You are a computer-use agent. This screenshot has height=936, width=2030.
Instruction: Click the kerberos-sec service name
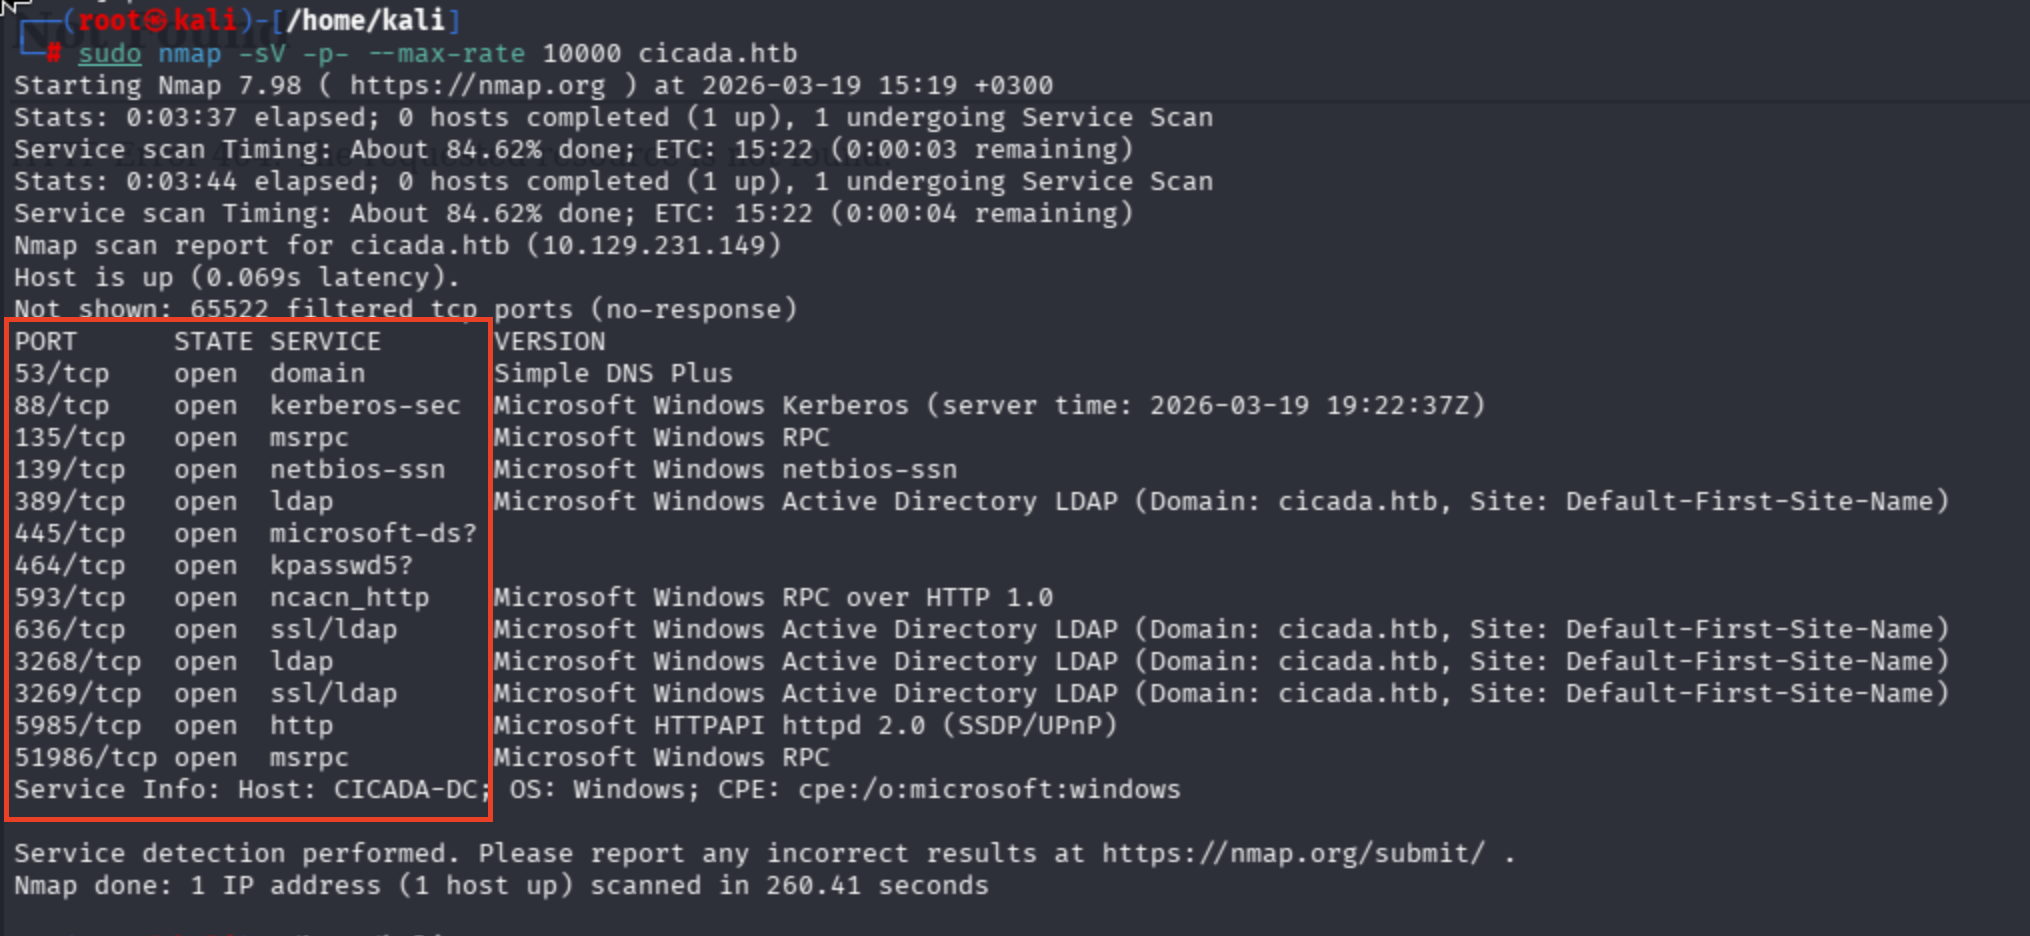pos(365,405)
